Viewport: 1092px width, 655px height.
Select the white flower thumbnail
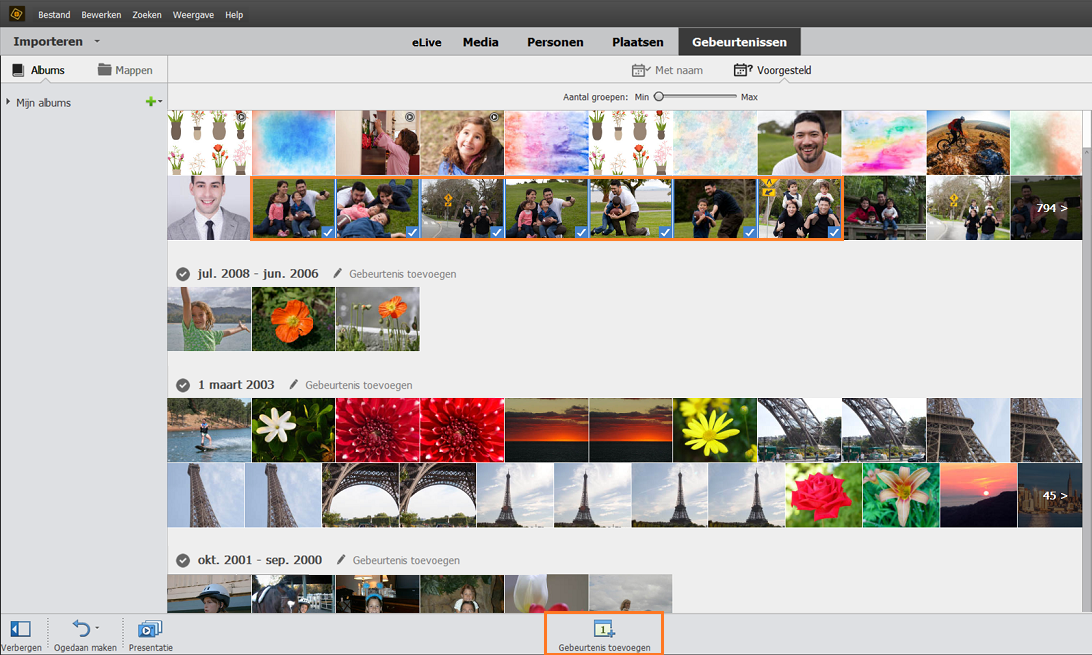pyautogui.click(x=293, y=429)
